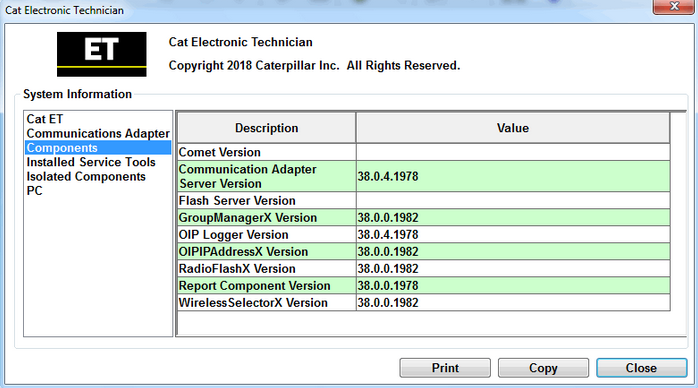This screenshot has height=388, width=698.
Task: Click the Close button
Action: (x=641, y=368)
